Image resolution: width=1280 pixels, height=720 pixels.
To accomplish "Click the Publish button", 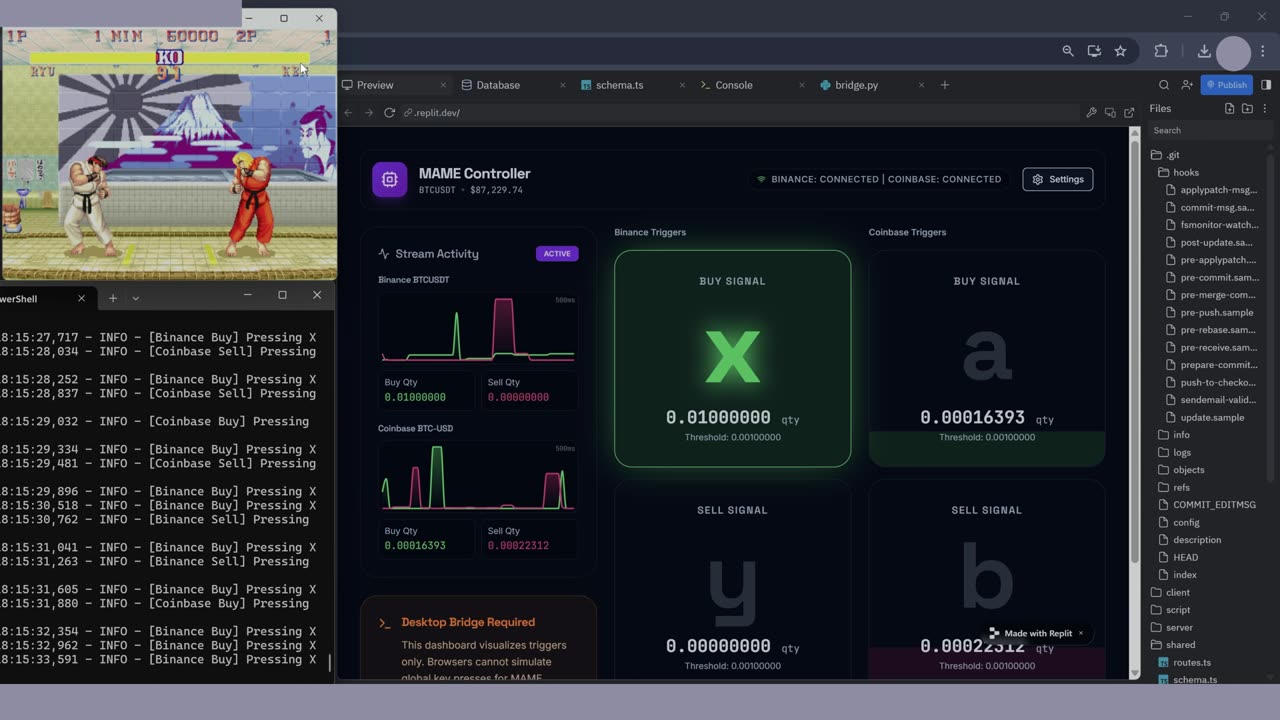I will pyautogui.click(x=1226, y=85).
